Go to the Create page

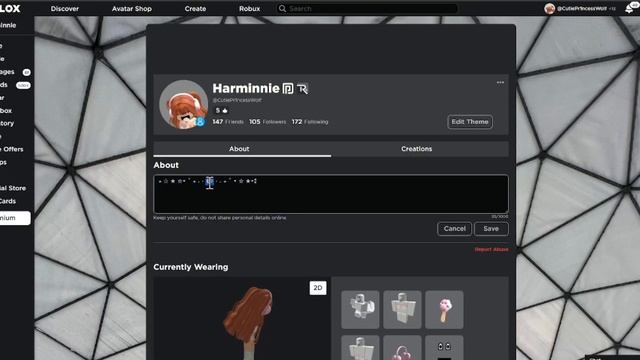[x=195, y=9]
